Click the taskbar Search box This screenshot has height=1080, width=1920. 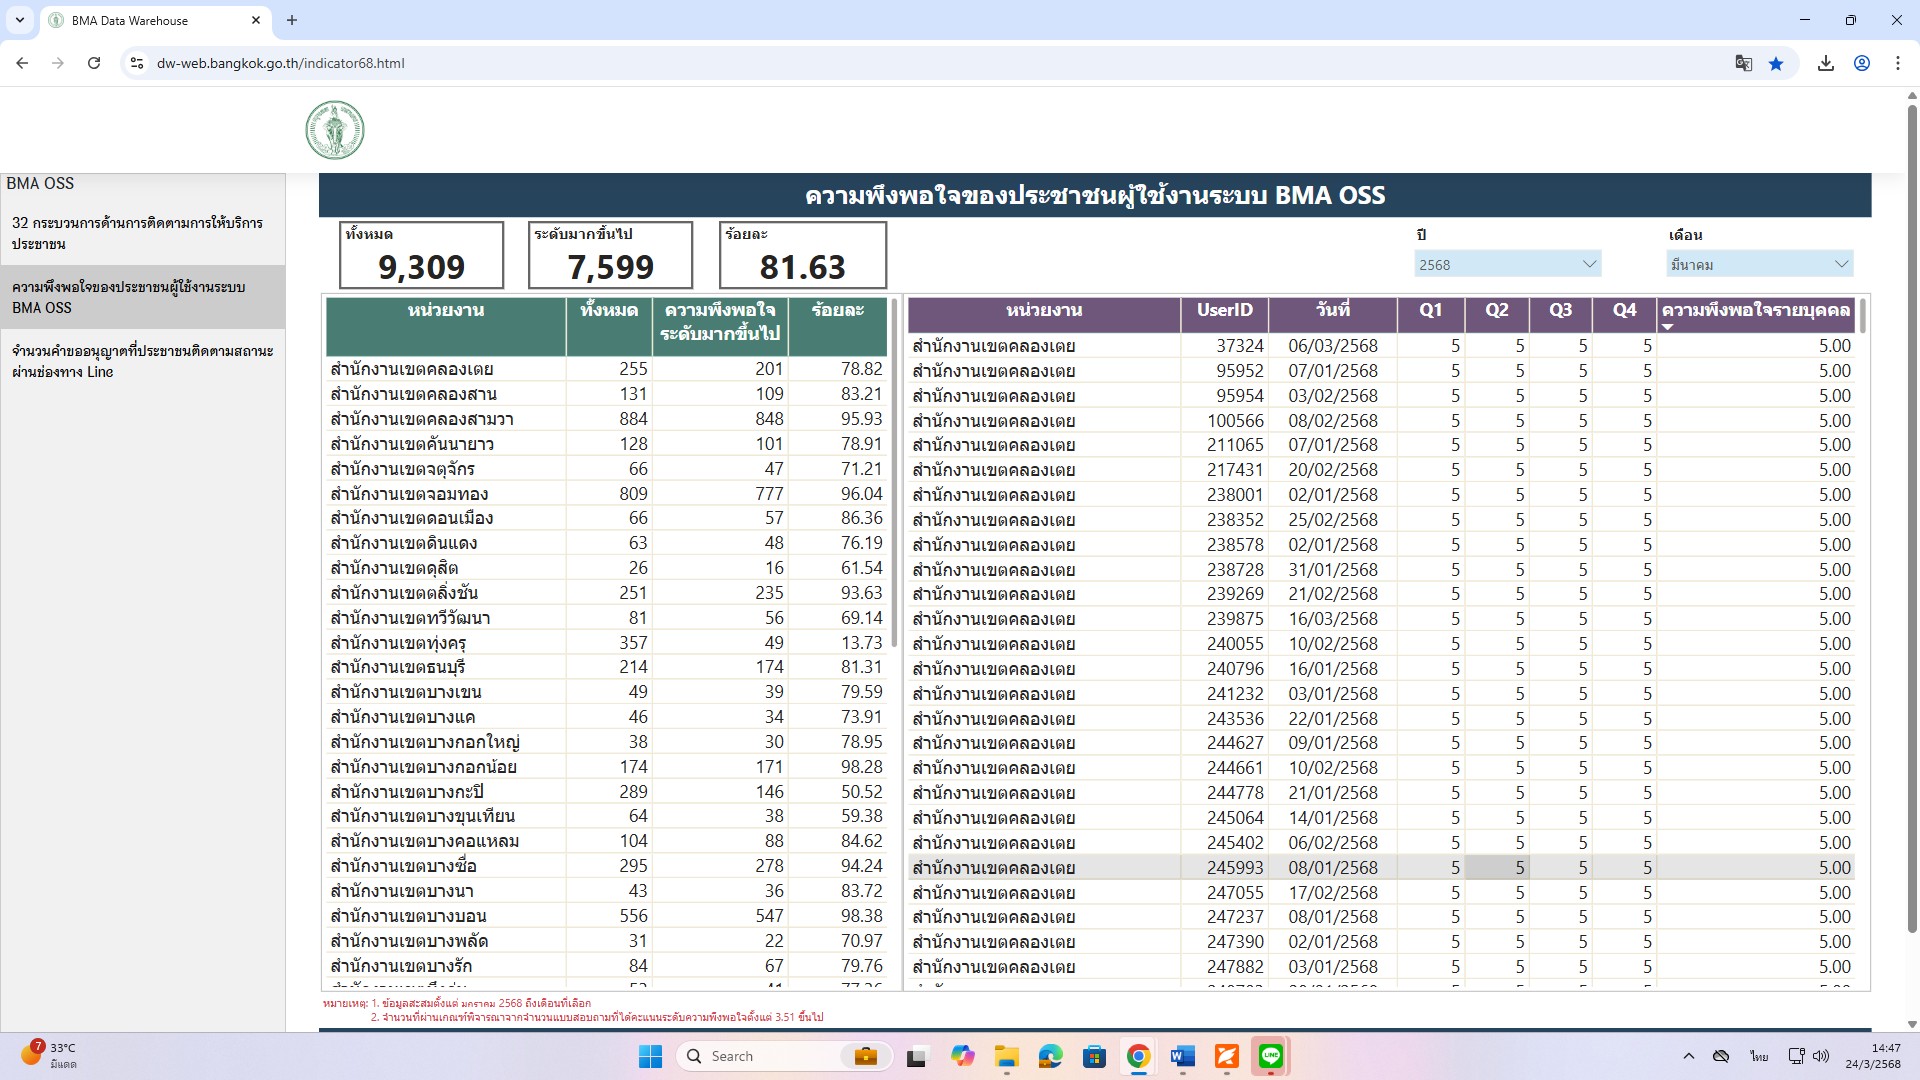(785, 1056)
